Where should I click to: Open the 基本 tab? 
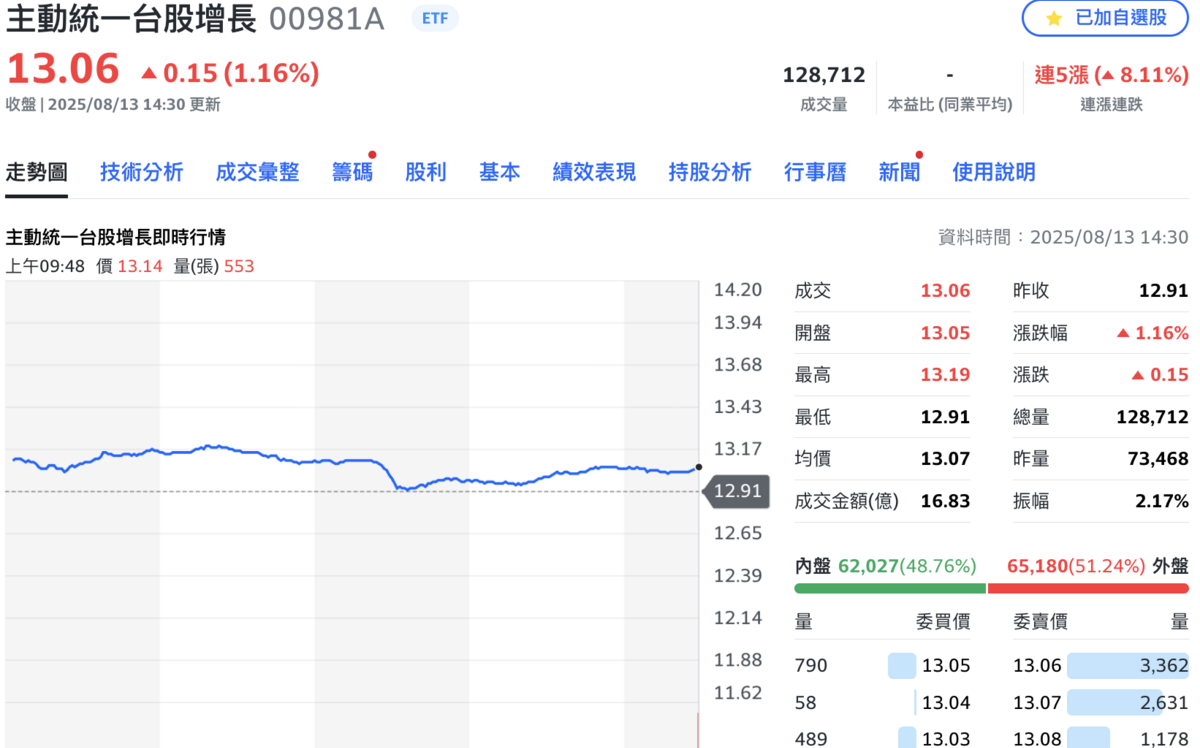tap(499, 172)
